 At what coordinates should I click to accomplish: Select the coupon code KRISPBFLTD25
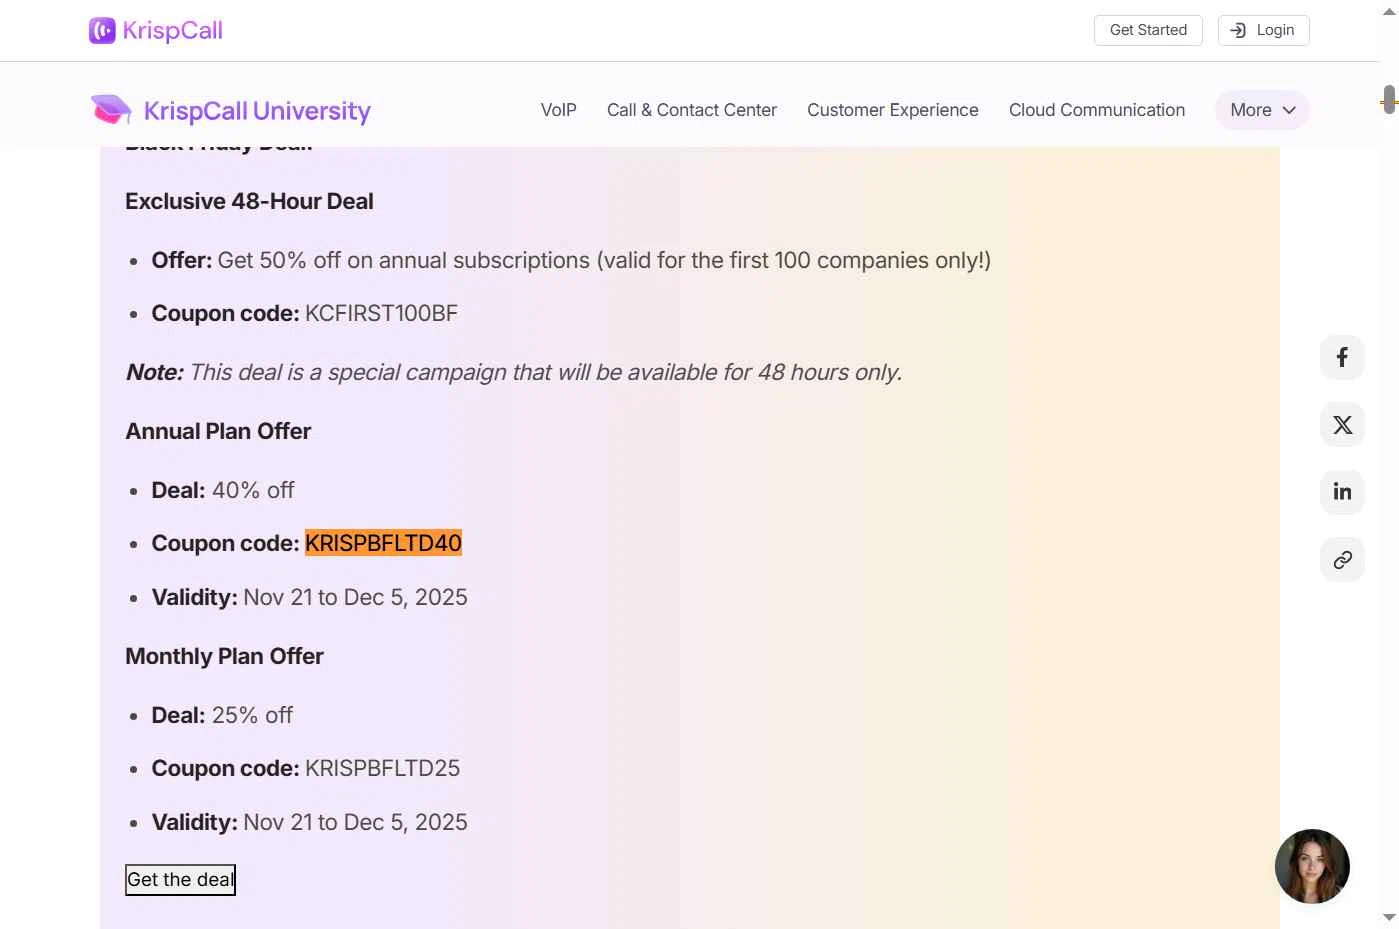(382, 768)
